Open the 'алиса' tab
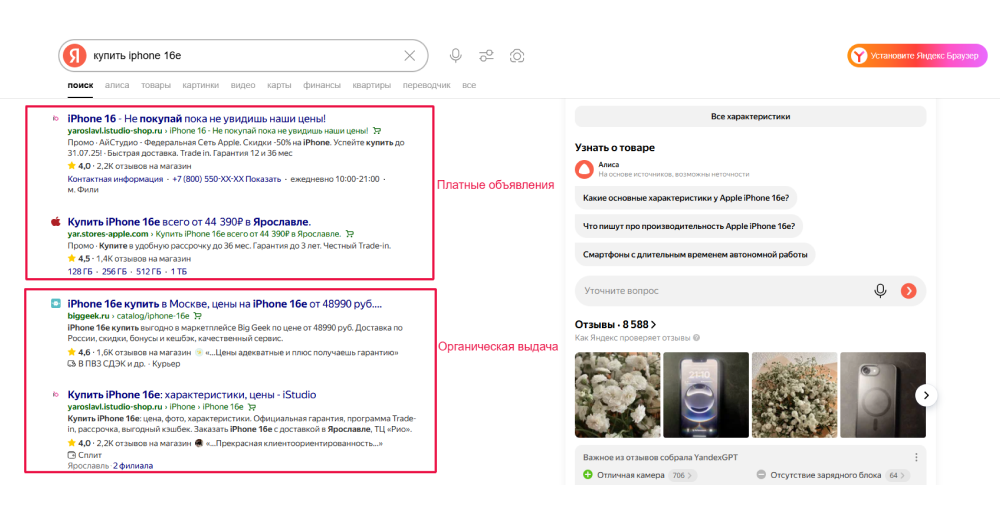The width and height of the screenshot is (1000, 518). pos(117,85)
